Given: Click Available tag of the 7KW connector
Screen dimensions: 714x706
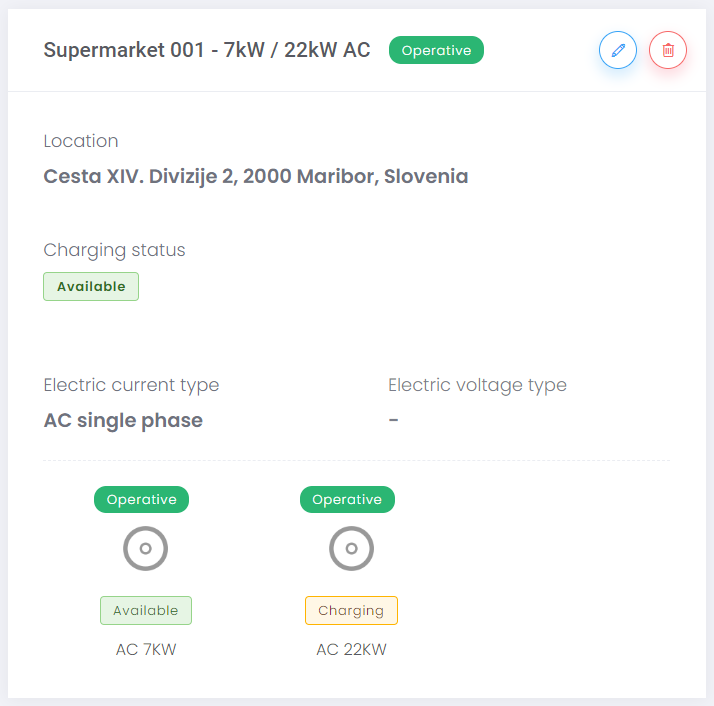Looking at the screenshot, I should (146, 610).
